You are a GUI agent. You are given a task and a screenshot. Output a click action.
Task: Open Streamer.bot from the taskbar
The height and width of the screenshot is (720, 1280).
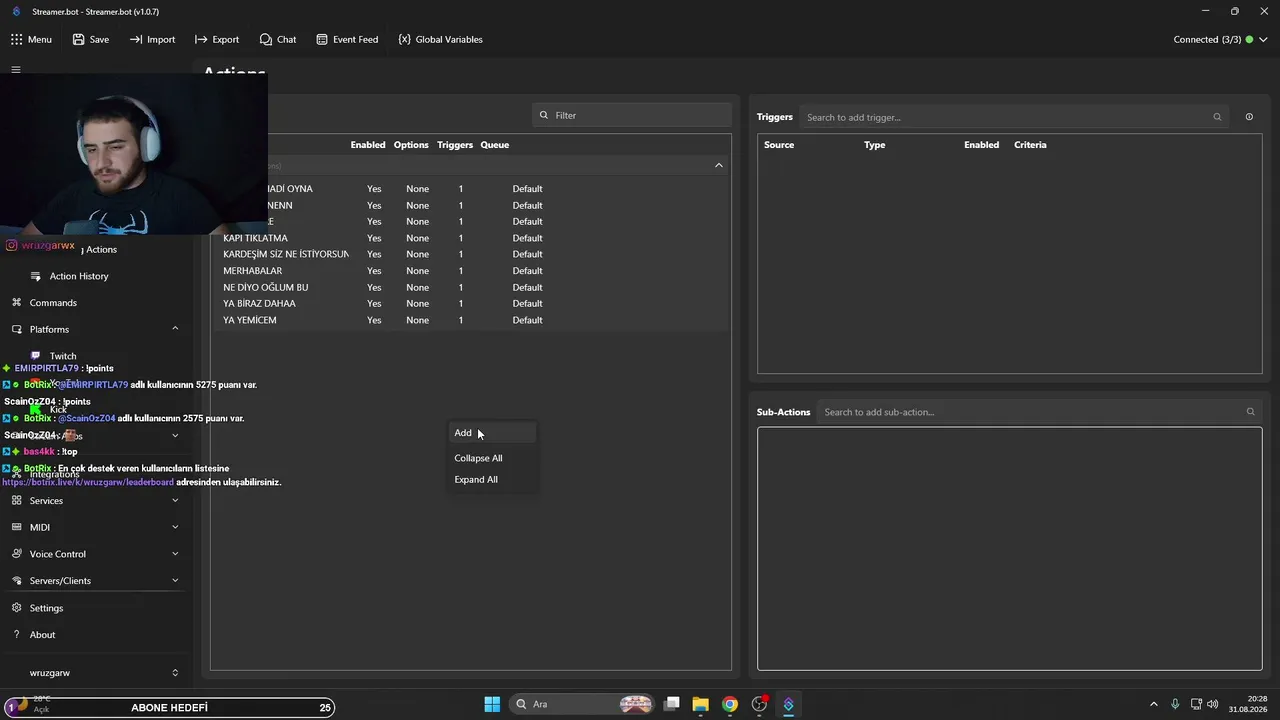788,704
